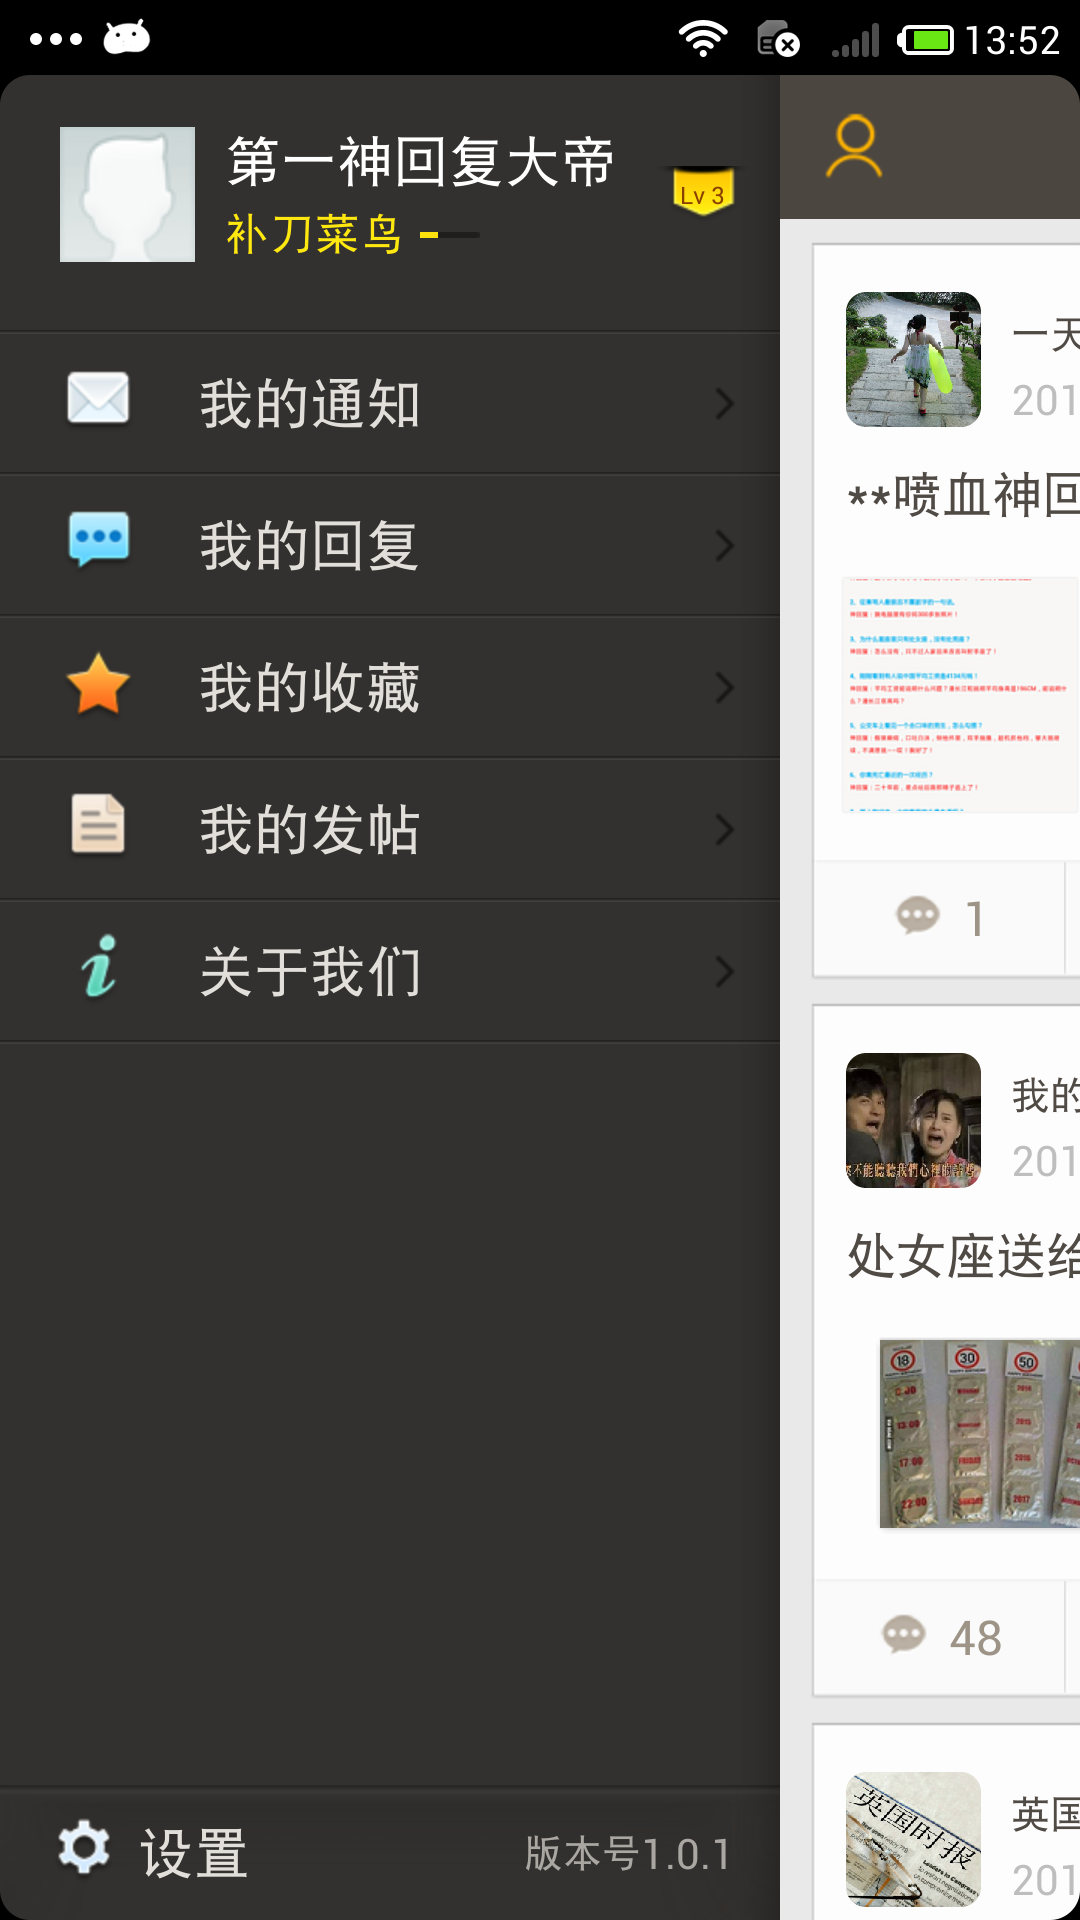Expand 我的收藏 using right arrow

point(725,688)
